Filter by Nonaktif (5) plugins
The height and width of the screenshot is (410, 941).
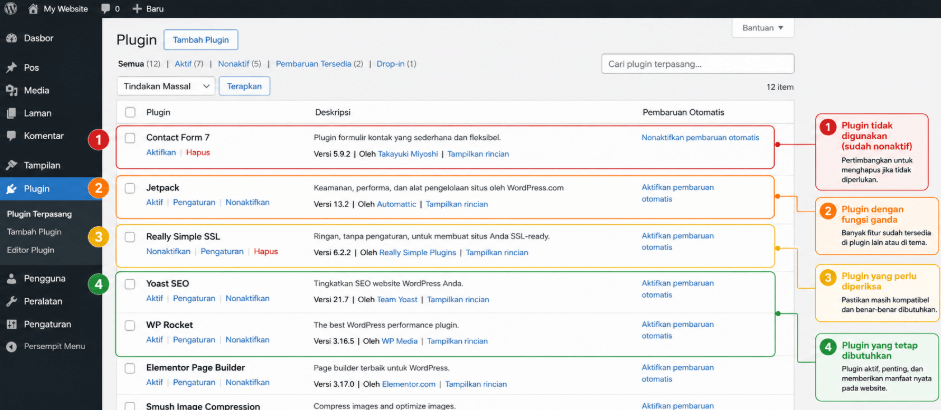239,64
